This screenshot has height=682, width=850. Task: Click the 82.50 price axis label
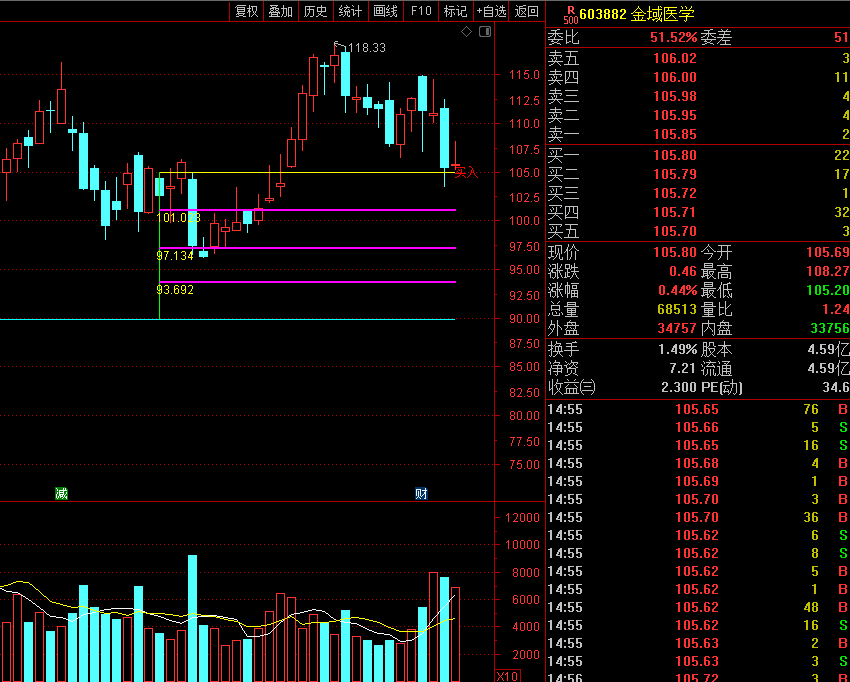coord(524,392)
